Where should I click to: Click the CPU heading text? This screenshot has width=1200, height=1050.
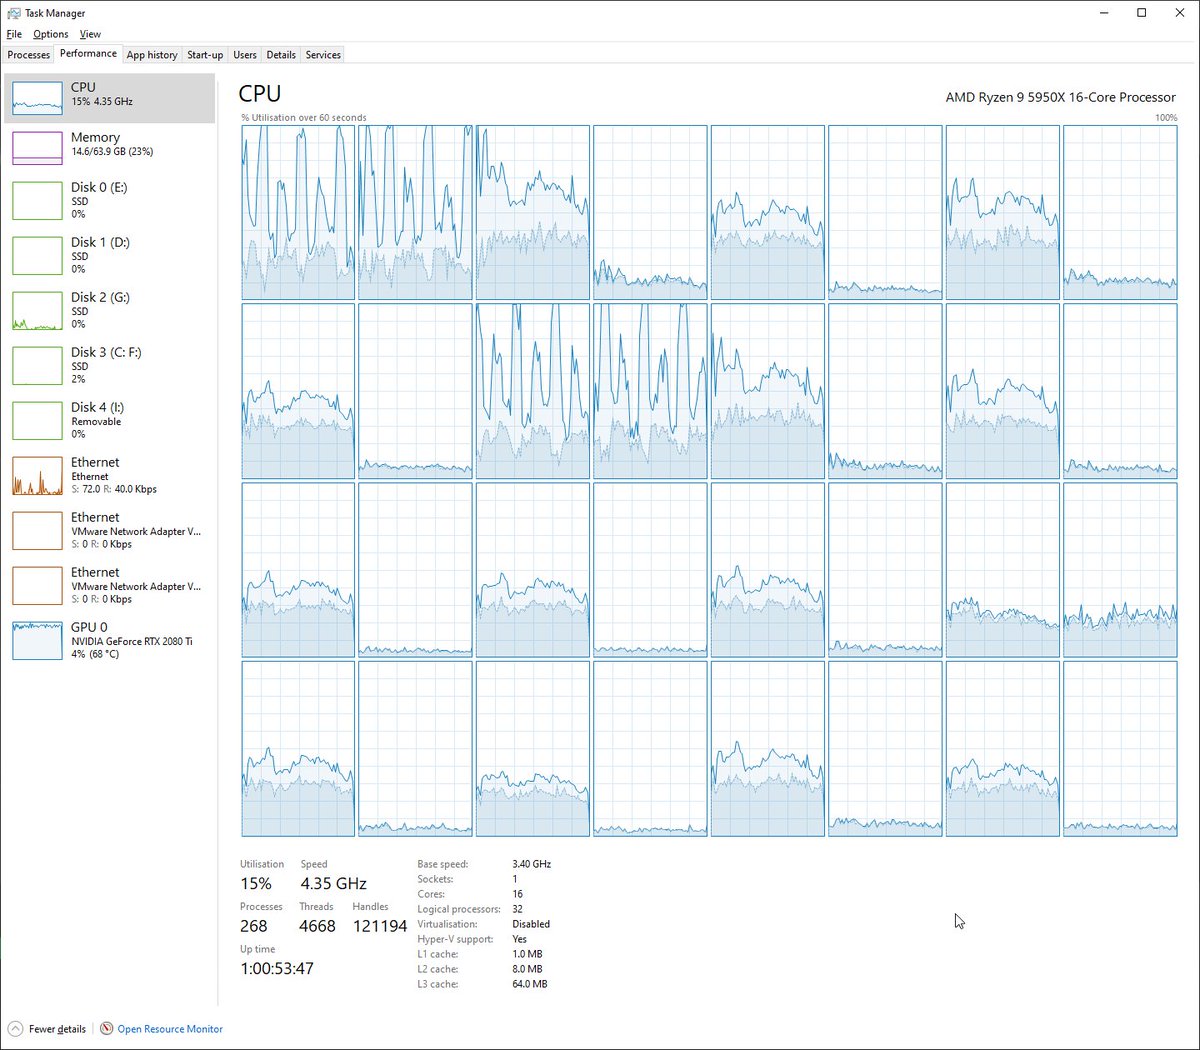[x=260, y=93]
